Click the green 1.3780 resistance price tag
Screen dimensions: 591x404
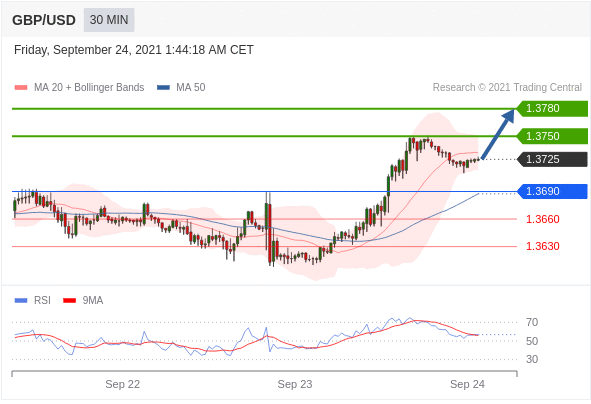pos(552,109)
